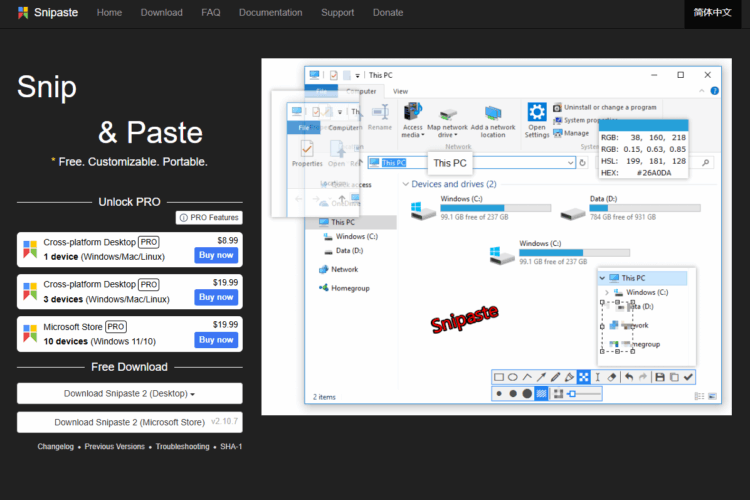
Task: Collapse This PC node in pasted tree
Action: click(x=602, y=278)
